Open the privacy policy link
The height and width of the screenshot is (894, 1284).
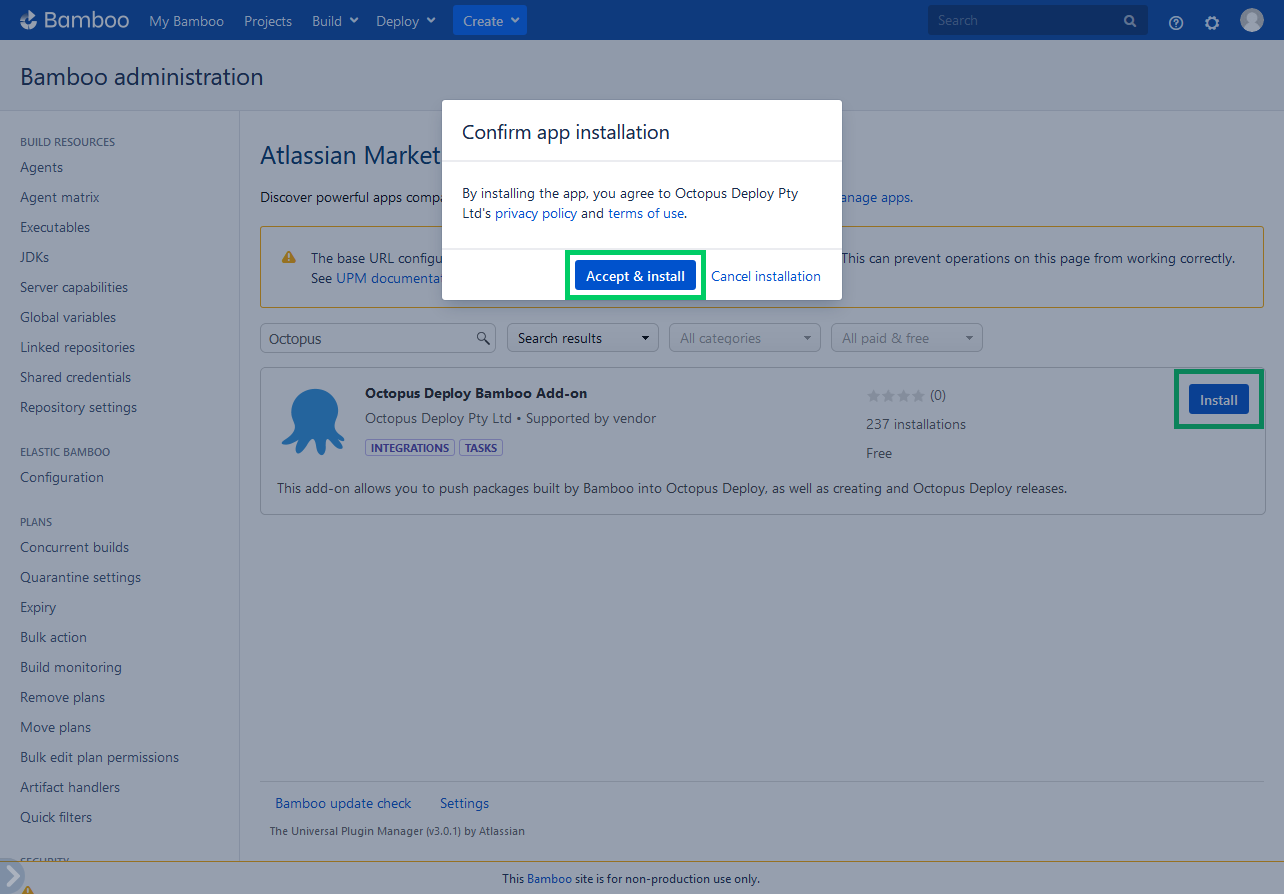click(x=536, y=213)
